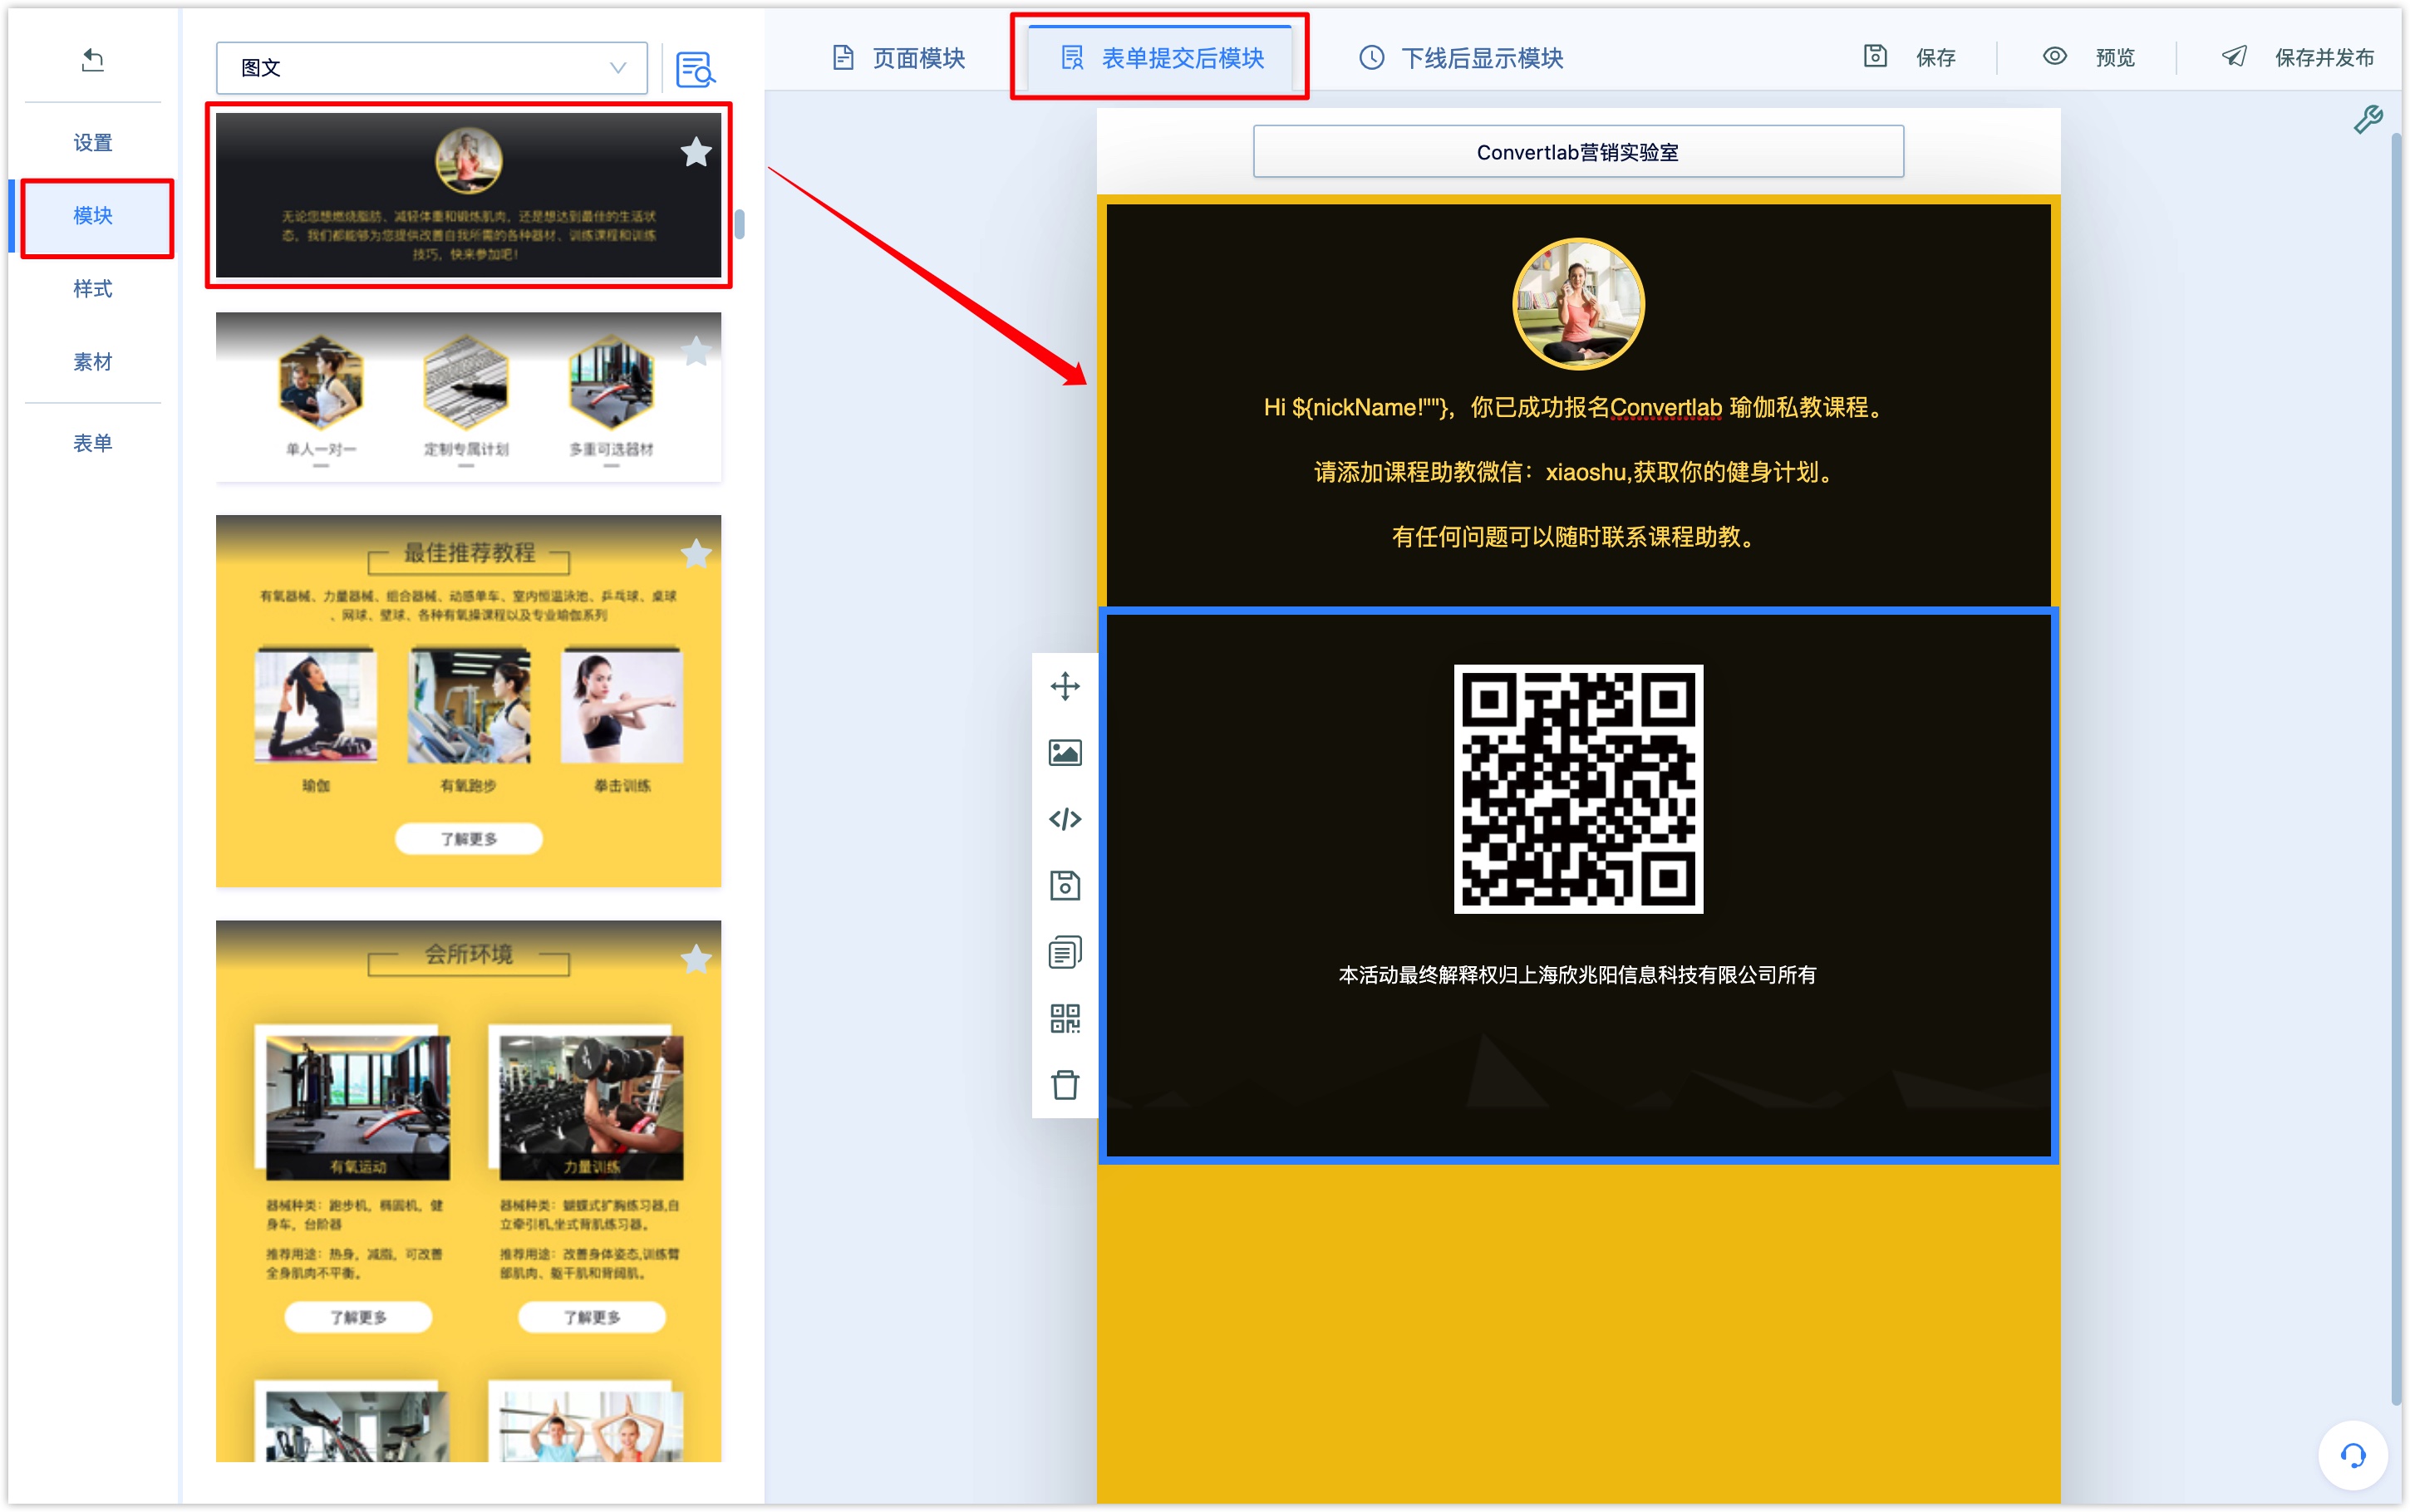Switch to the 表单提交后模块 tab
The image size is (2410, 1512).
tap(1161, 58)
